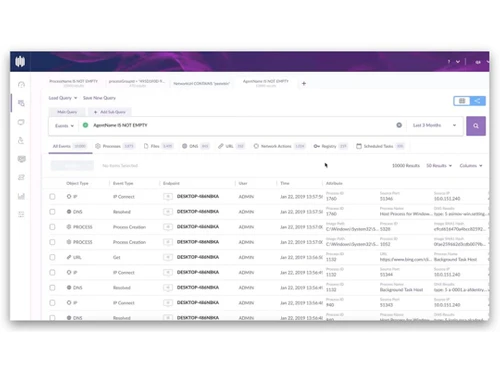Click the document icon on Files tab
Screen dimensions: 500x375
146,146
